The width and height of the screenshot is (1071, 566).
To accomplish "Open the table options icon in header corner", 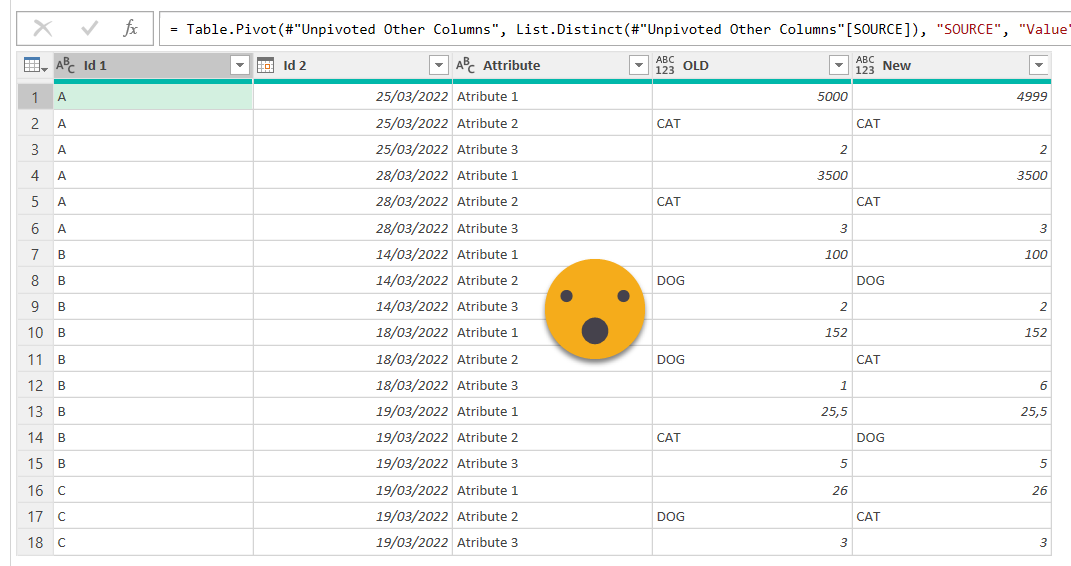I will pyautogui.click(x=34, y=66).
